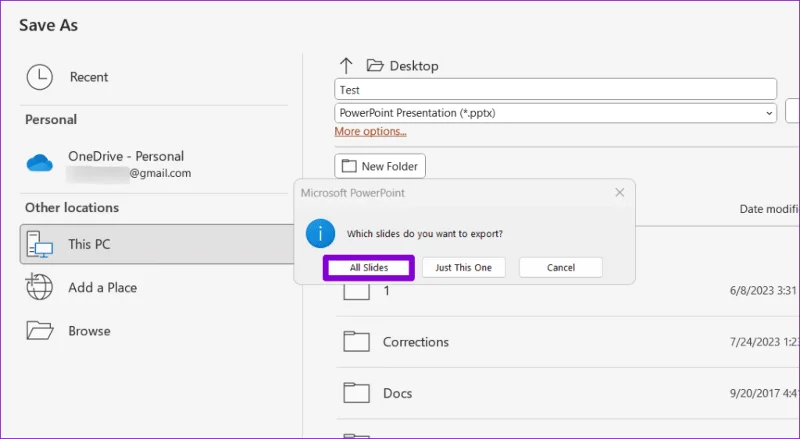Click the Recent clock icon

pyautogui.click(x=40, y=77)
